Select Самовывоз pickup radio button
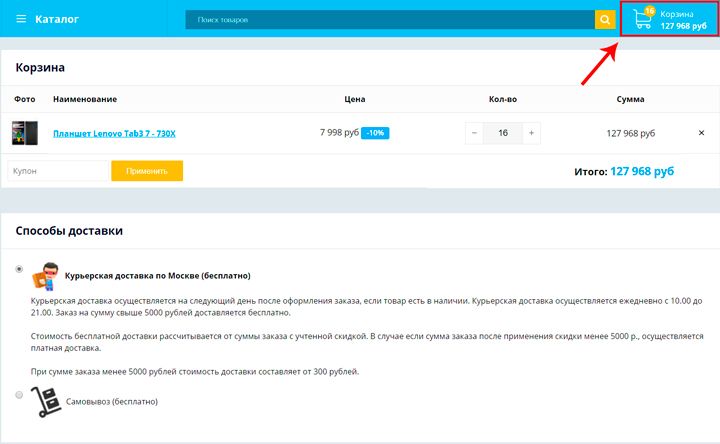The width and height of the screenshot is (720, 444). (19, 395)
